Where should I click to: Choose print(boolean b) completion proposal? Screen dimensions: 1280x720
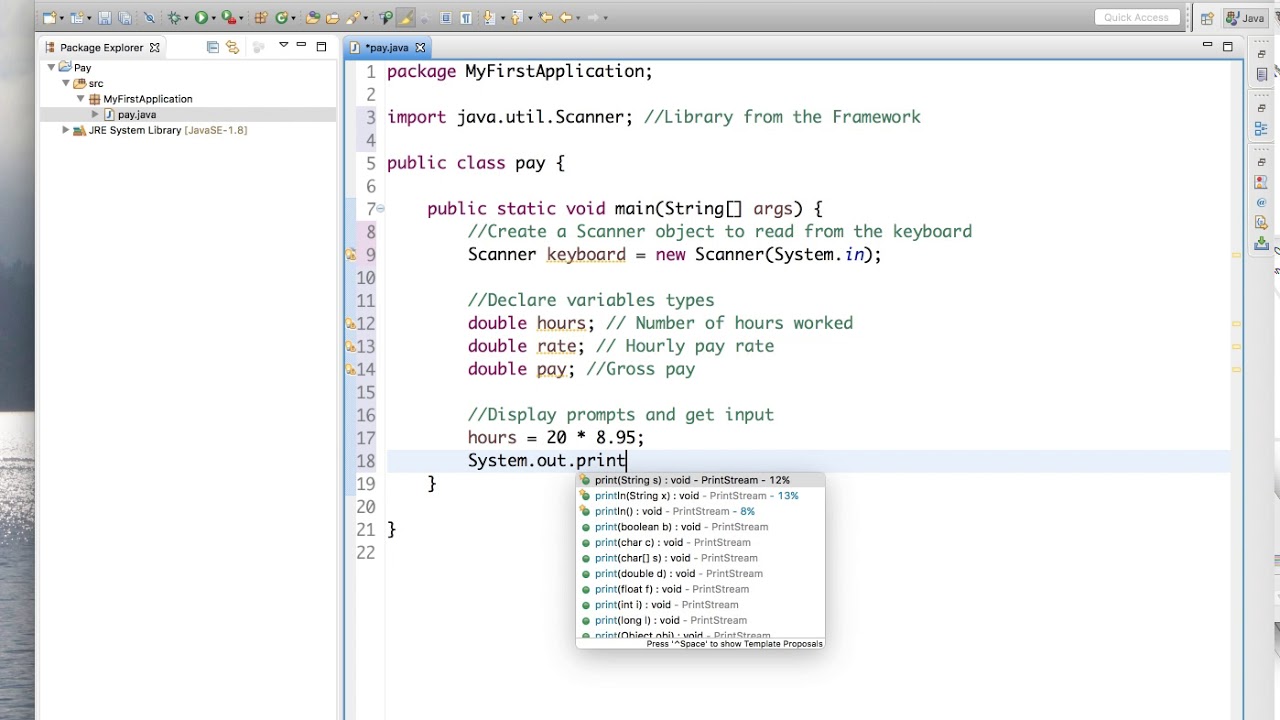click(x=700, y=527)
